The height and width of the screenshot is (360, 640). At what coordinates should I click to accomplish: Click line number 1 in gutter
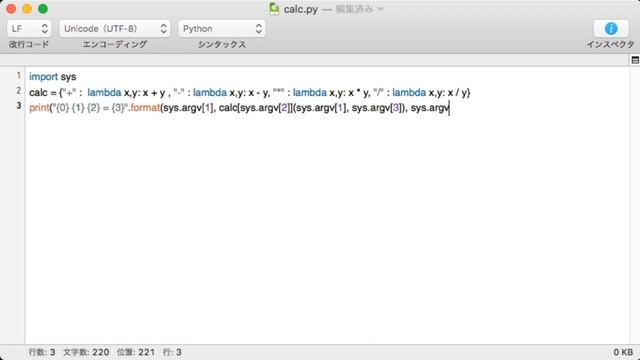[19, 76]
